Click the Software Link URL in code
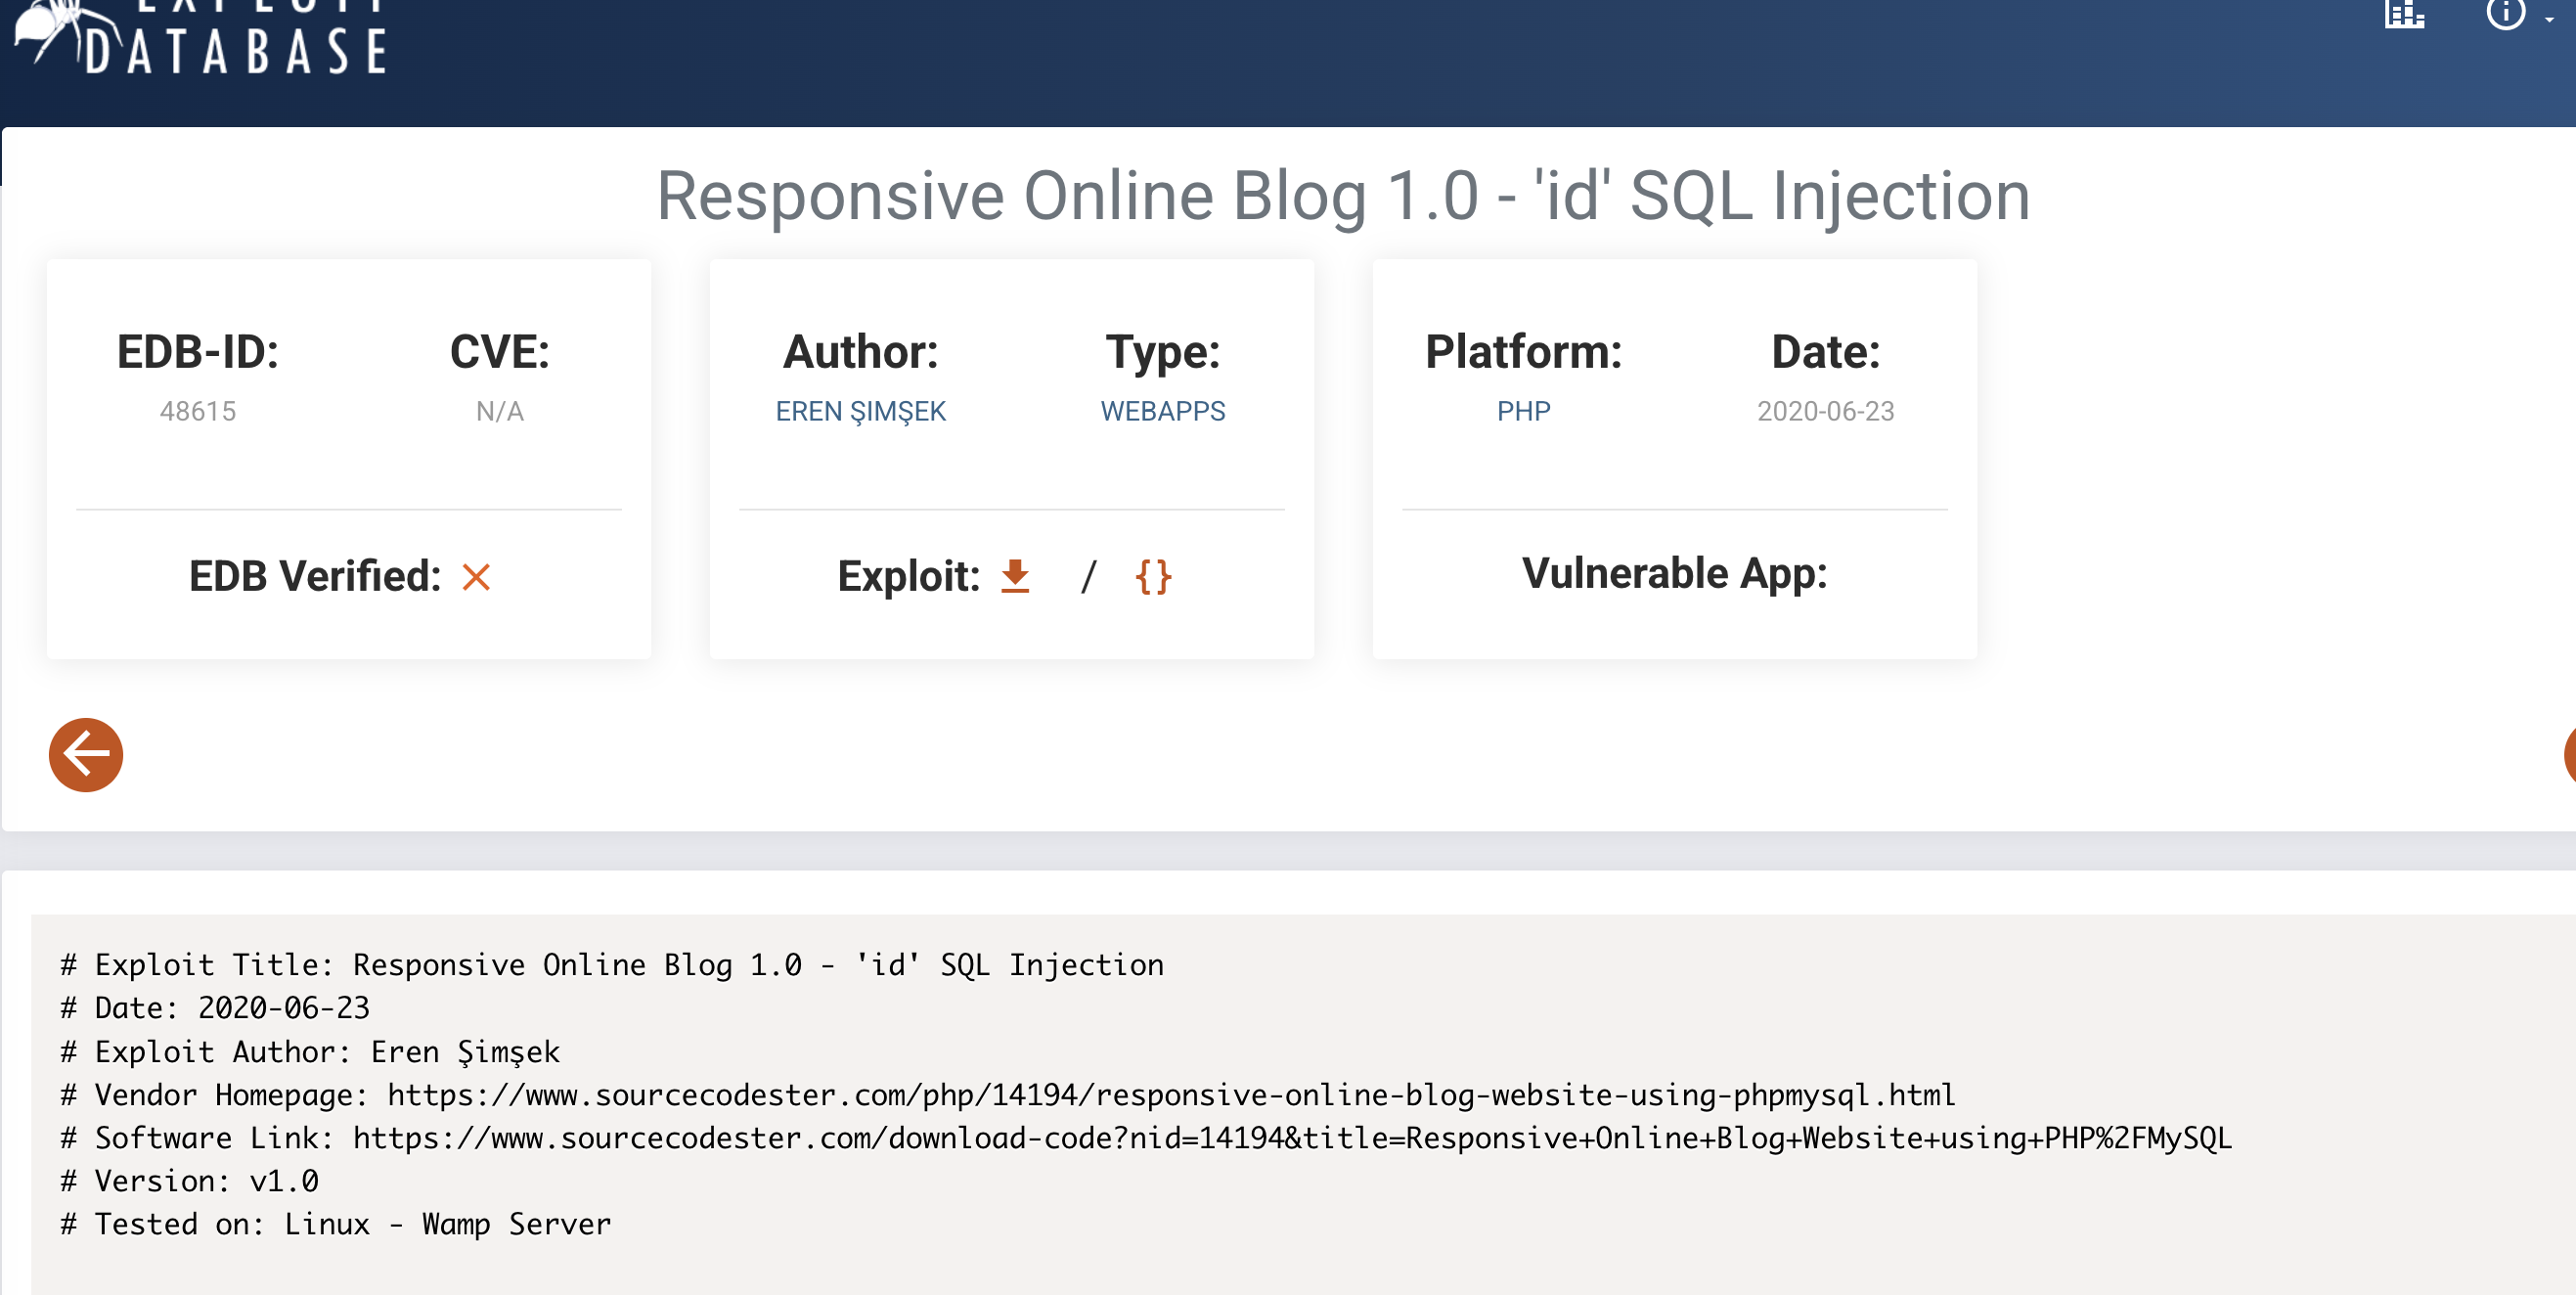Viewport: 2576px width, 1295px height. coord(1291,1138)
